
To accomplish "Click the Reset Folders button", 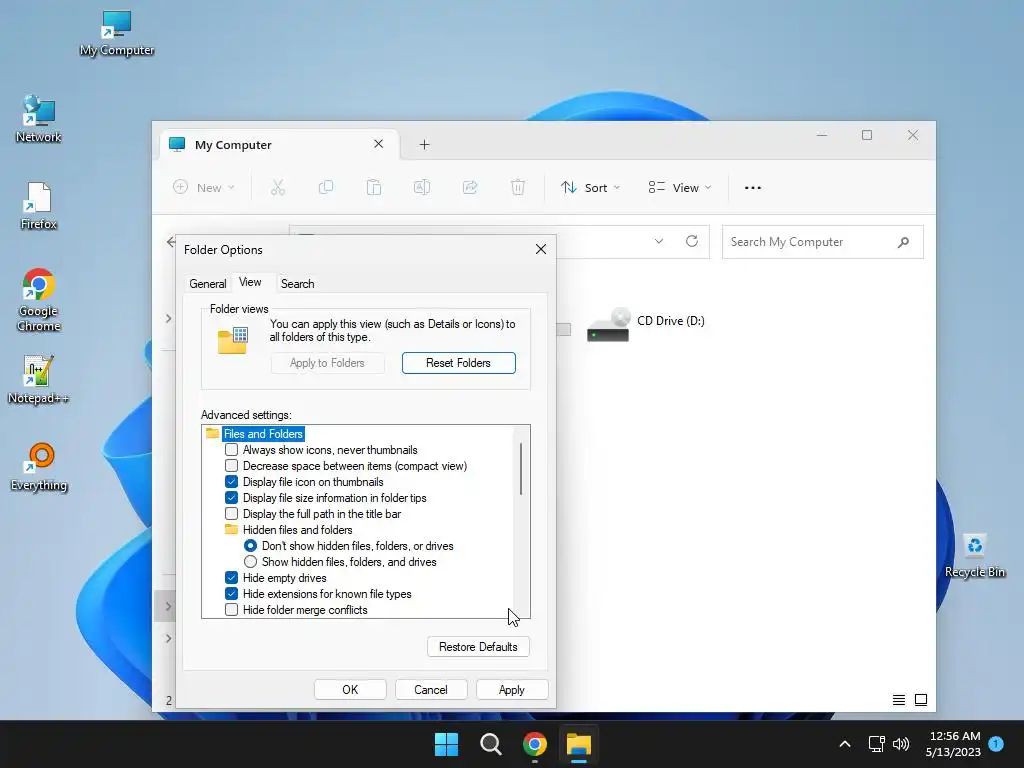I will (458, 363).
